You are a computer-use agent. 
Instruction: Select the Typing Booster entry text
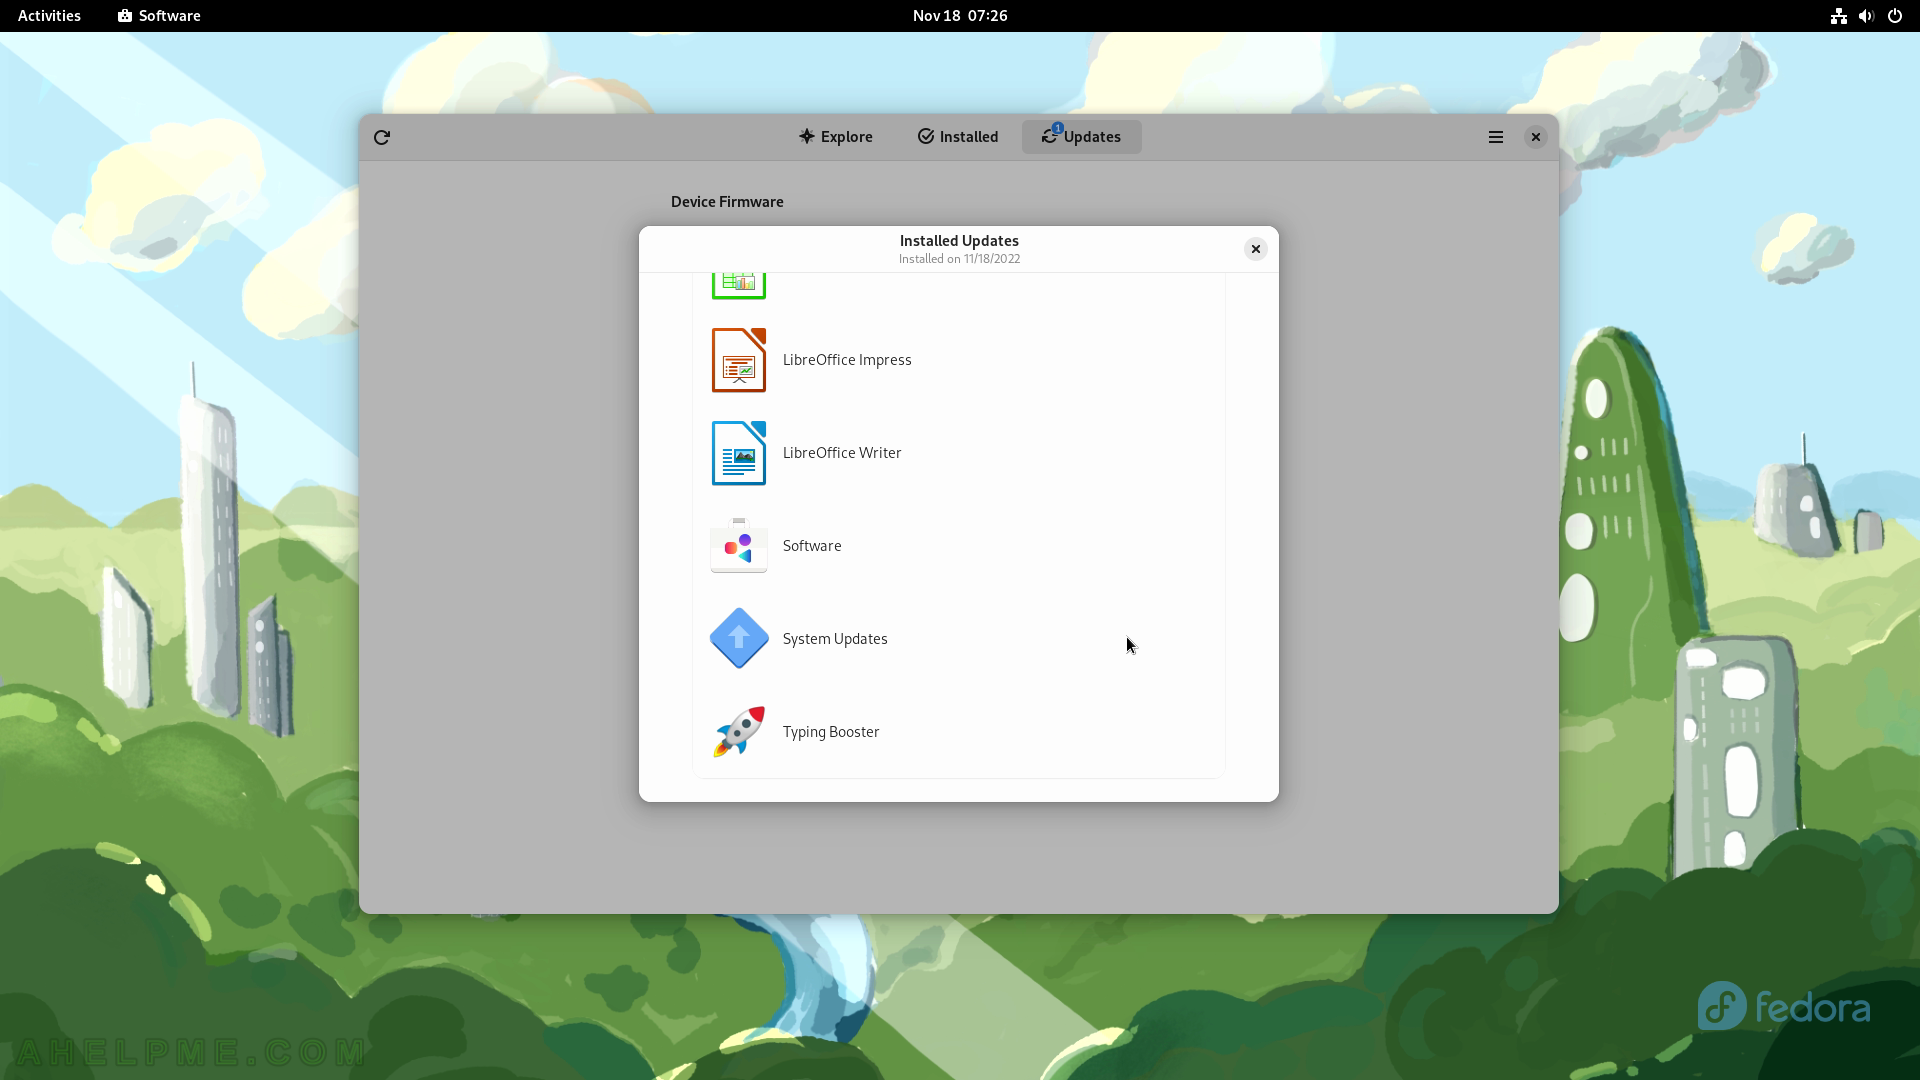pos(831,732)
